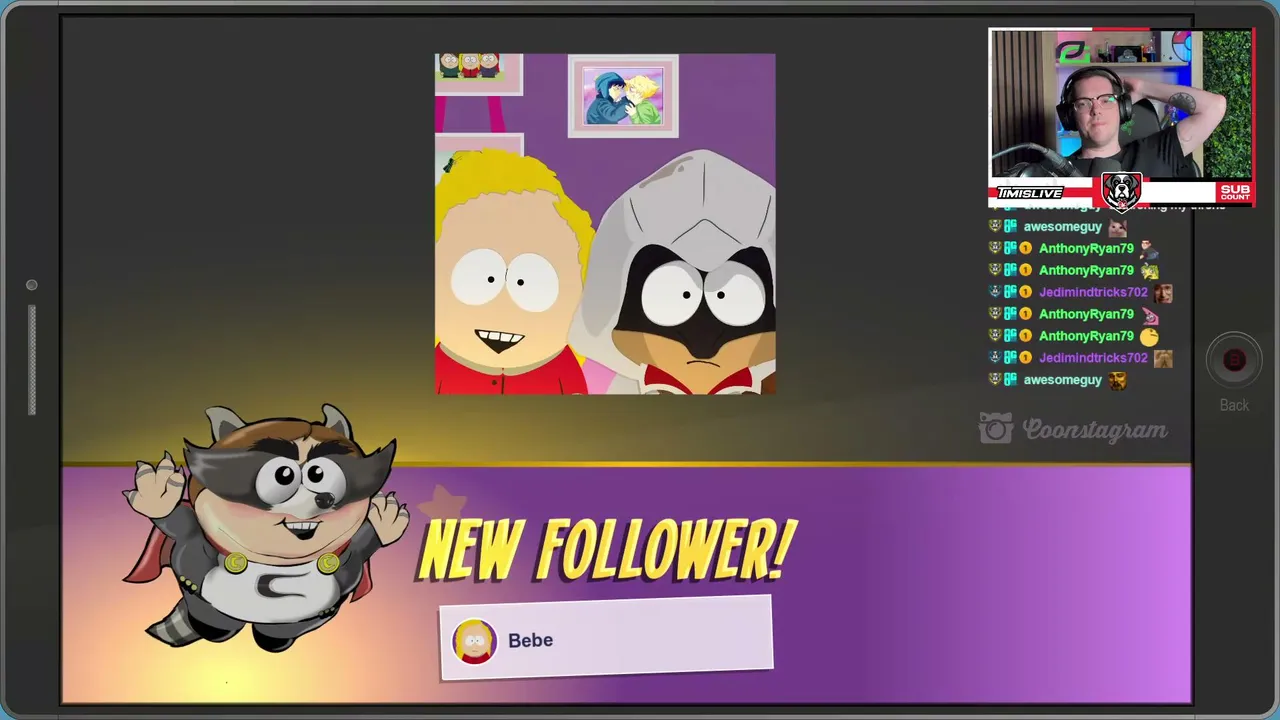Click the round yellow emote beside AnthonyRyan79

(1150, 336)
